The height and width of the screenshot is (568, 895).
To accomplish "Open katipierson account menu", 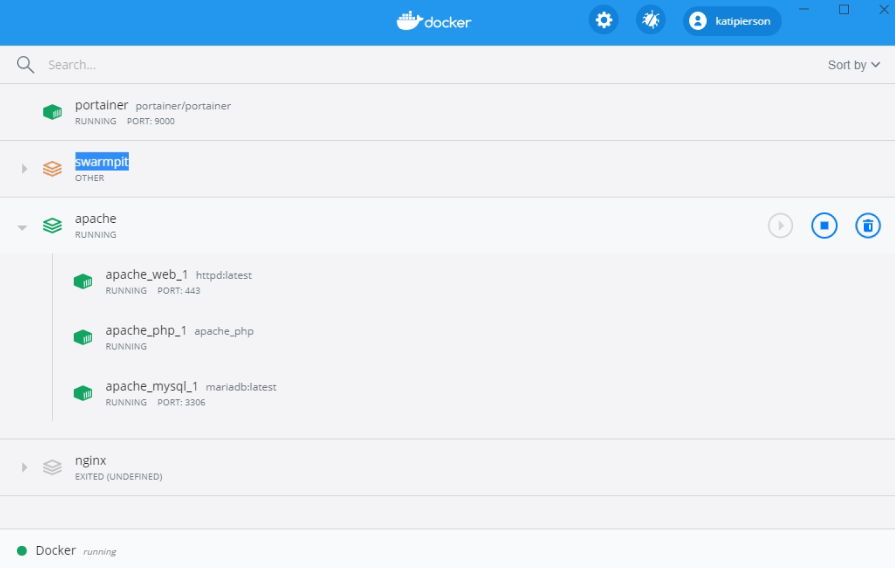I will tap(732, 20).
